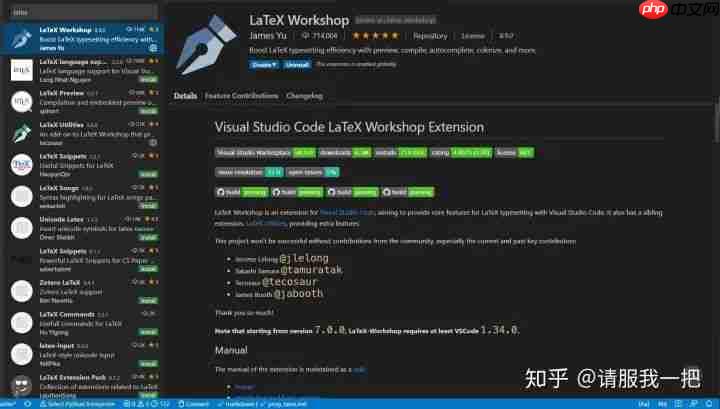Click the LaTeX Songs extension icon
This screenshot has width=720, height=409.
(x=22, y=196)
